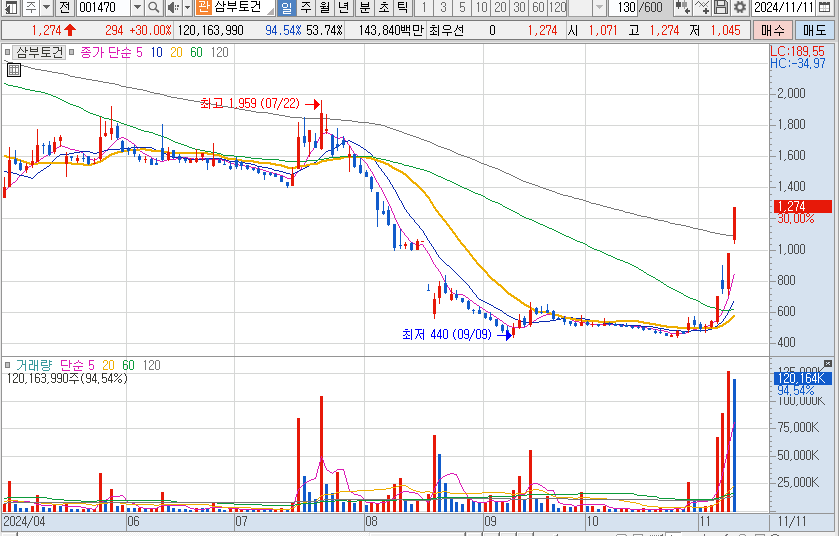The height and width of the screenshot is (536, 839).
Task: Click the green 60 price MA legend
Action: 196,52
